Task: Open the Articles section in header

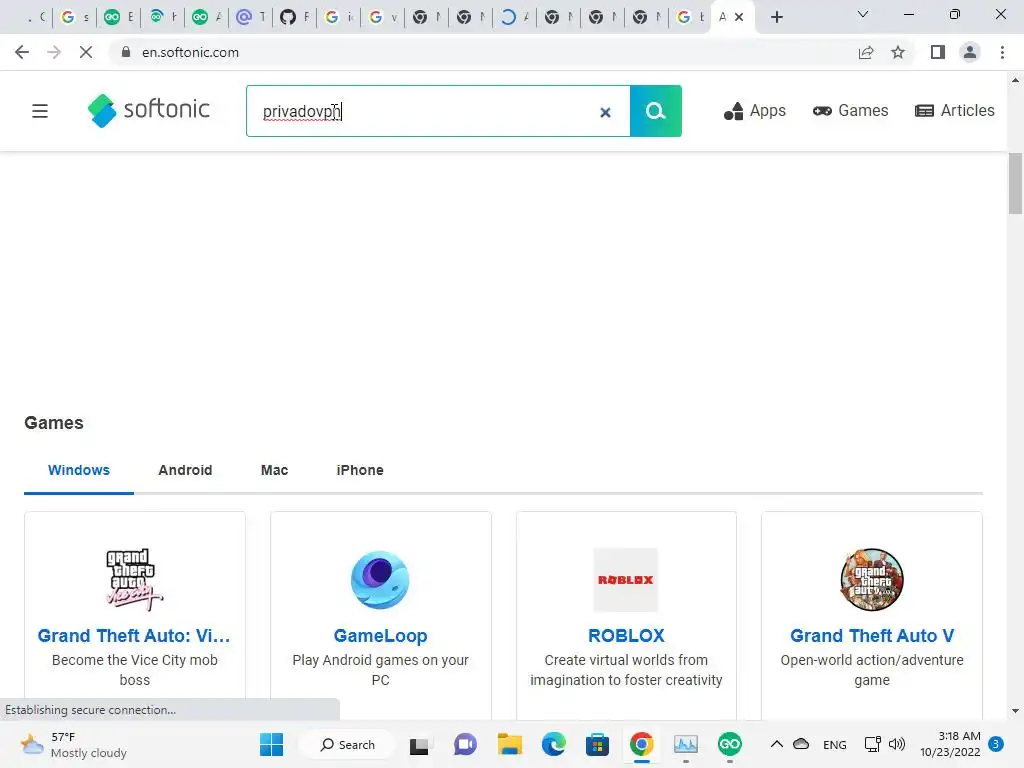Action: (x=955, y=111)
